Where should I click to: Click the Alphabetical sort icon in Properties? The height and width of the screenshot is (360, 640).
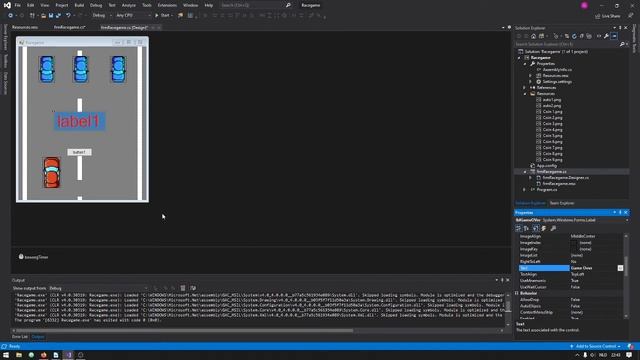click(x=526, y=229)
